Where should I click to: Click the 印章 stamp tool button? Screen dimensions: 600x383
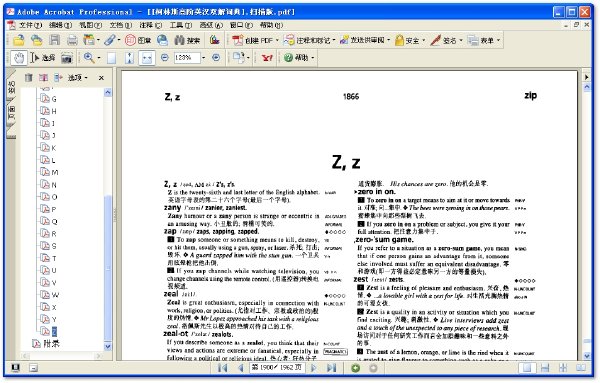tap(138, 40)
